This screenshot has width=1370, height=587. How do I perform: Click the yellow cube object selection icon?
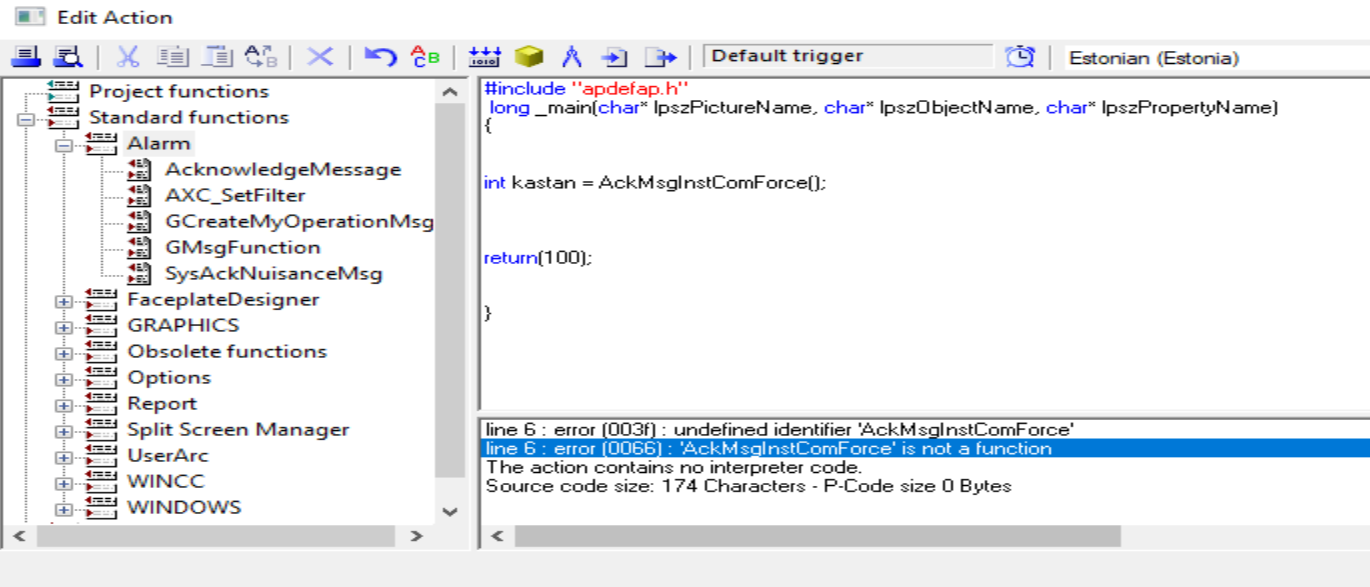tap(528, 57)
